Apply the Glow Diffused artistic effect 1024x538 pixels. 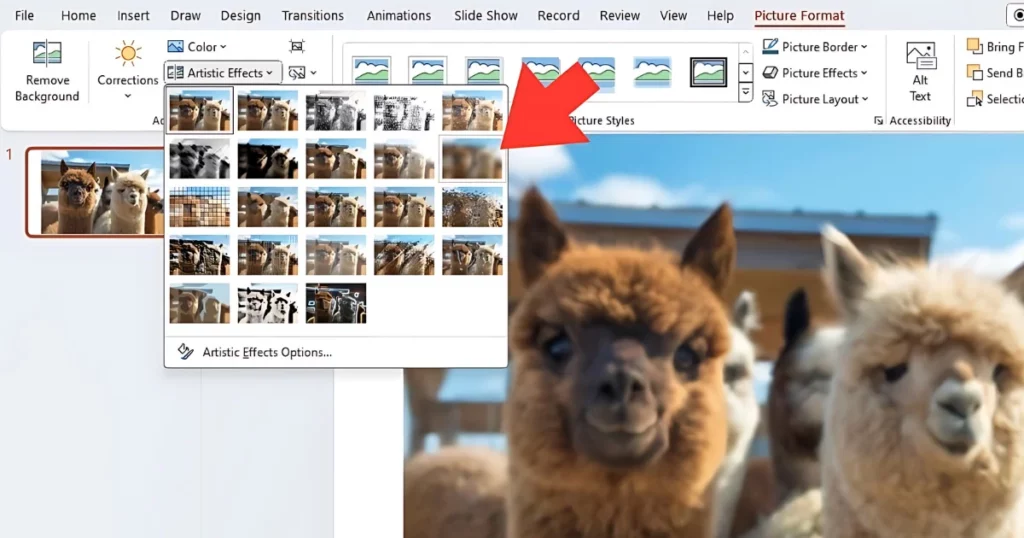click(404, 159)
